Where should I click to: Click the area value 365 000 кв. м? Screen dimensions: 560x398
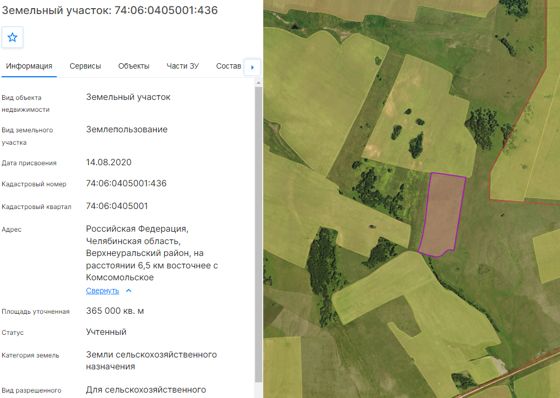coord(115,311)
